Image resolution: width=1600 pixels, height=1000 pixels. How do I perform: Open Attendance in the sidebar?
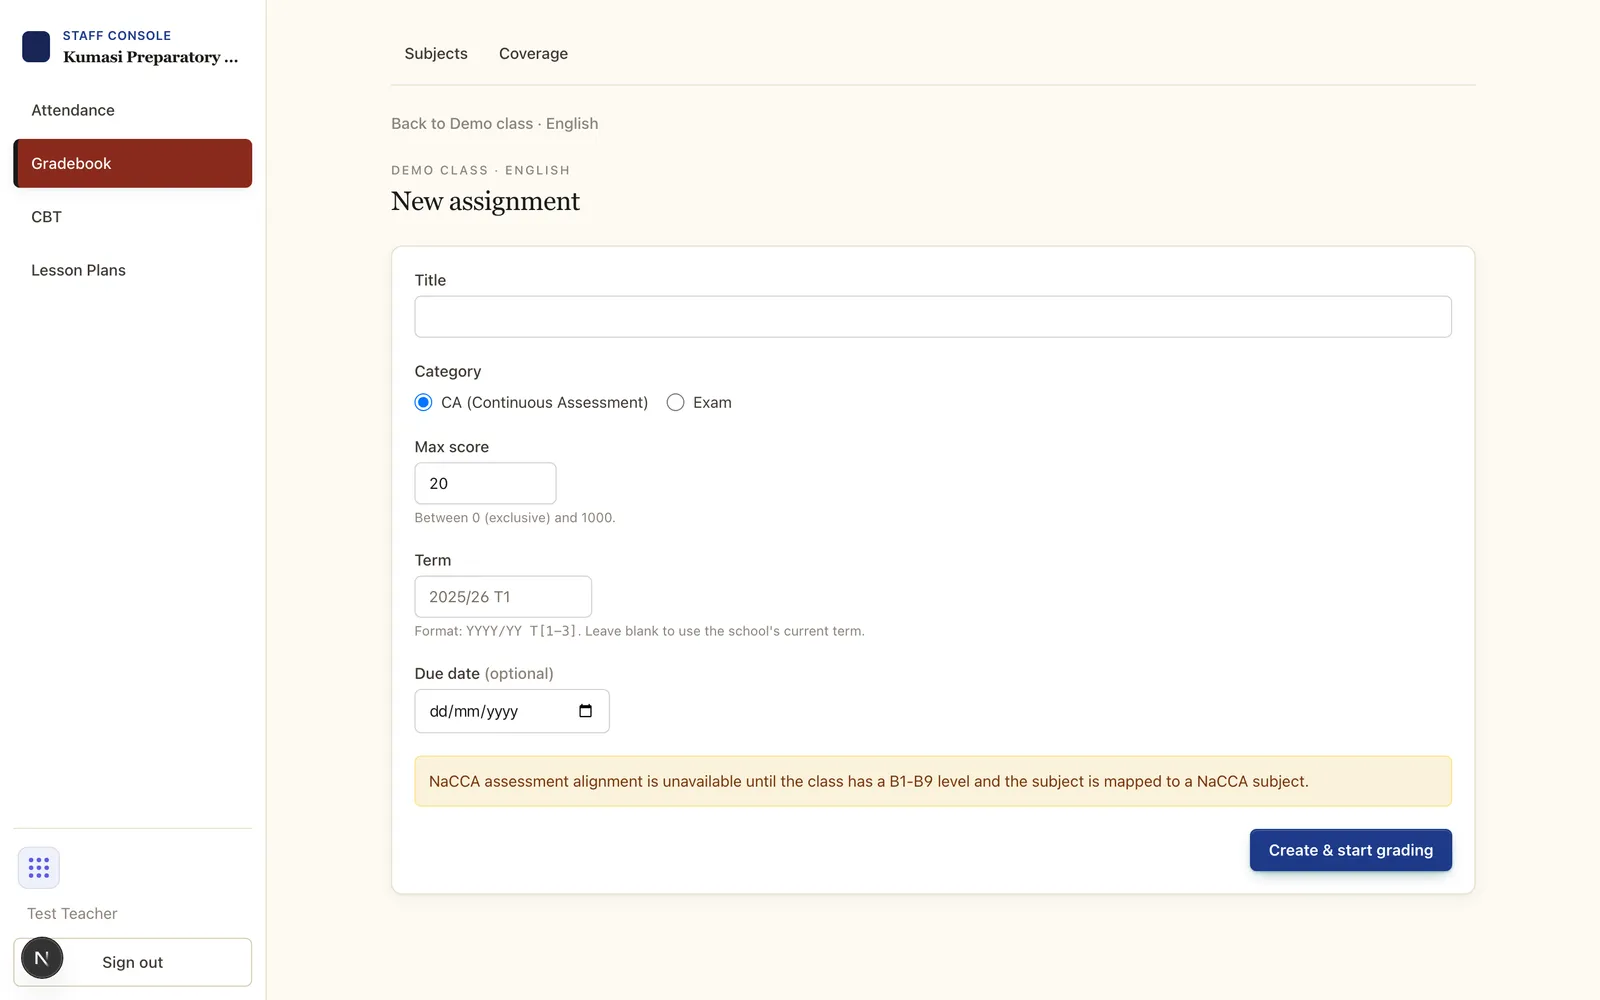(x=133, y=110)
